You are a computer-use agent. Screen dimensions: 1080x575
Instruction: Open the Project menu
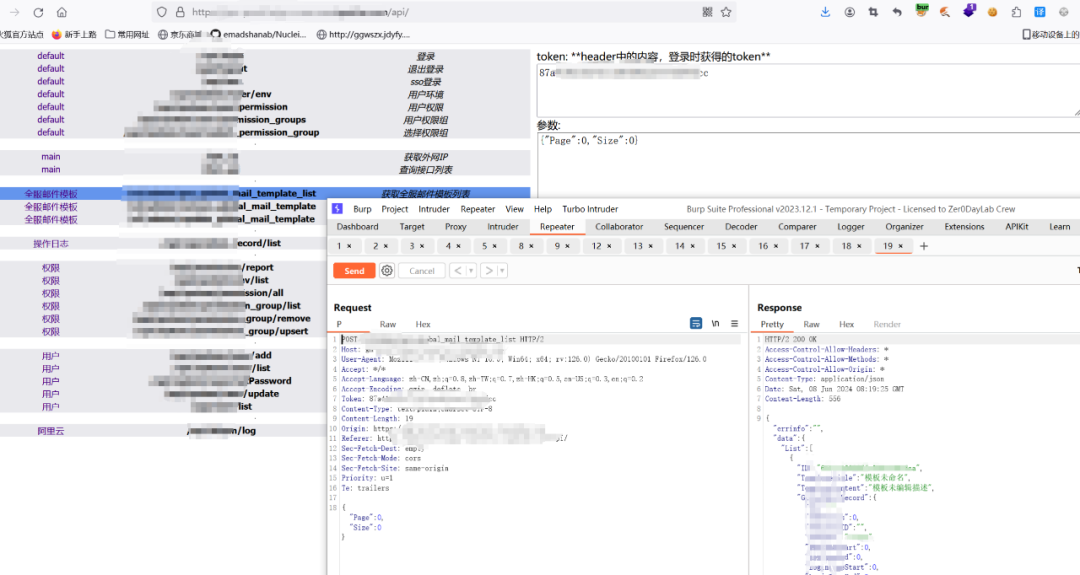click(x=395, y=209)
